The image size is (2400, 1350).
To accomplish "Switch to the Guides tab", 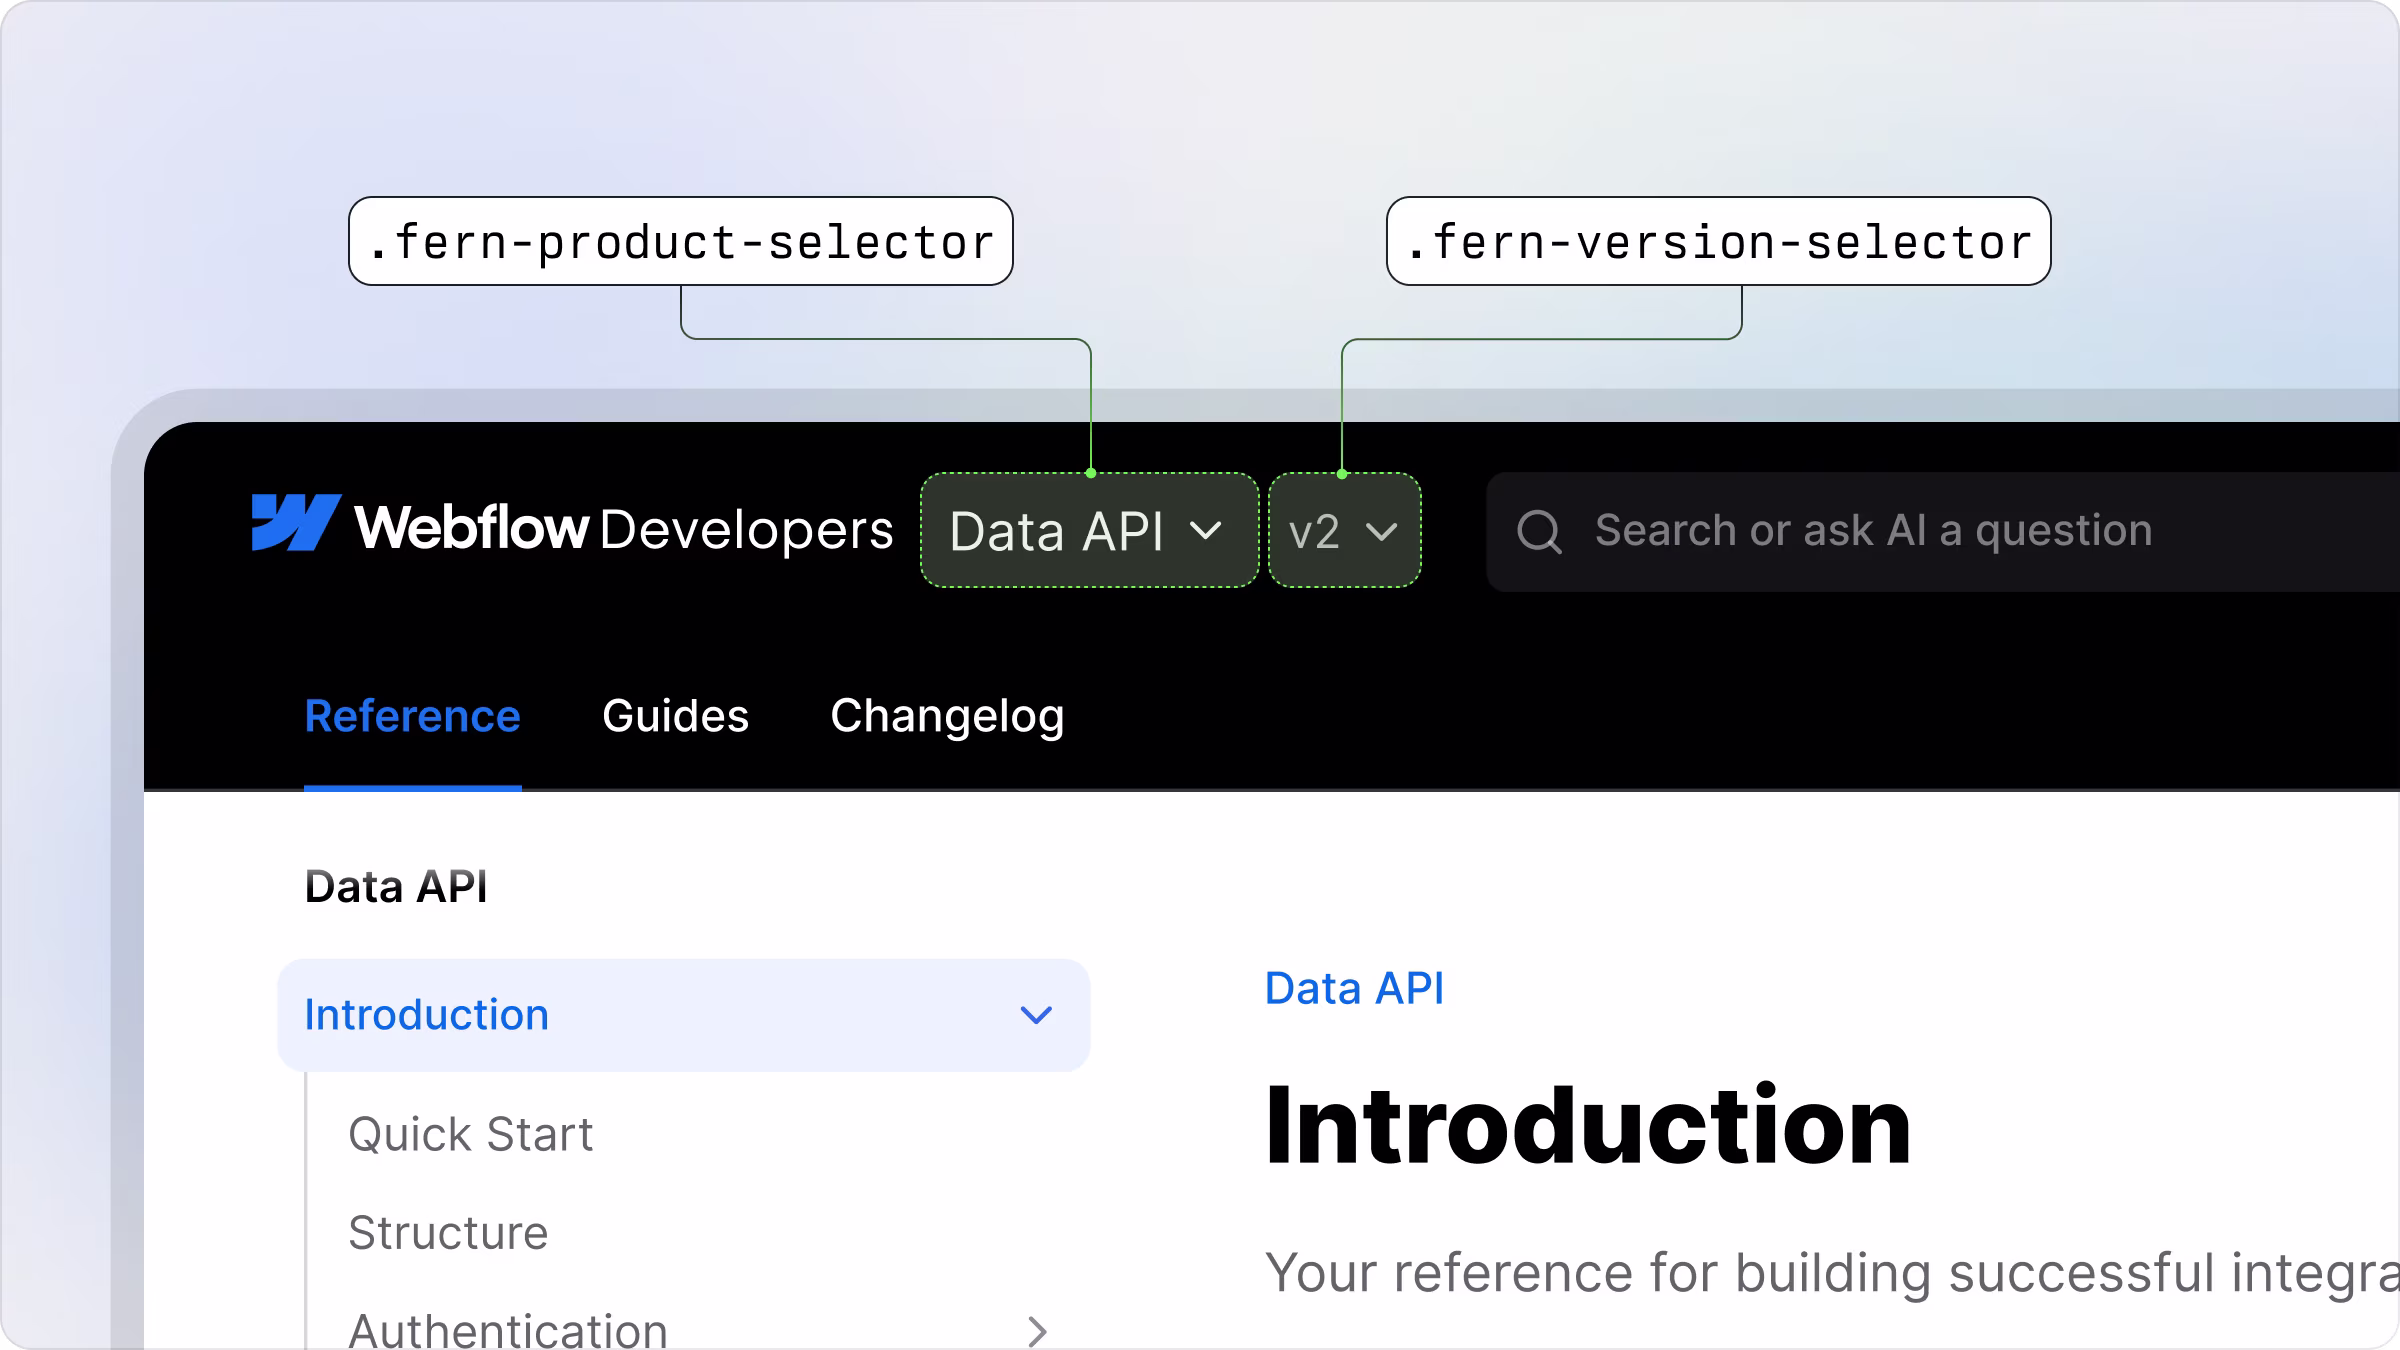I will tap(676, 716).
